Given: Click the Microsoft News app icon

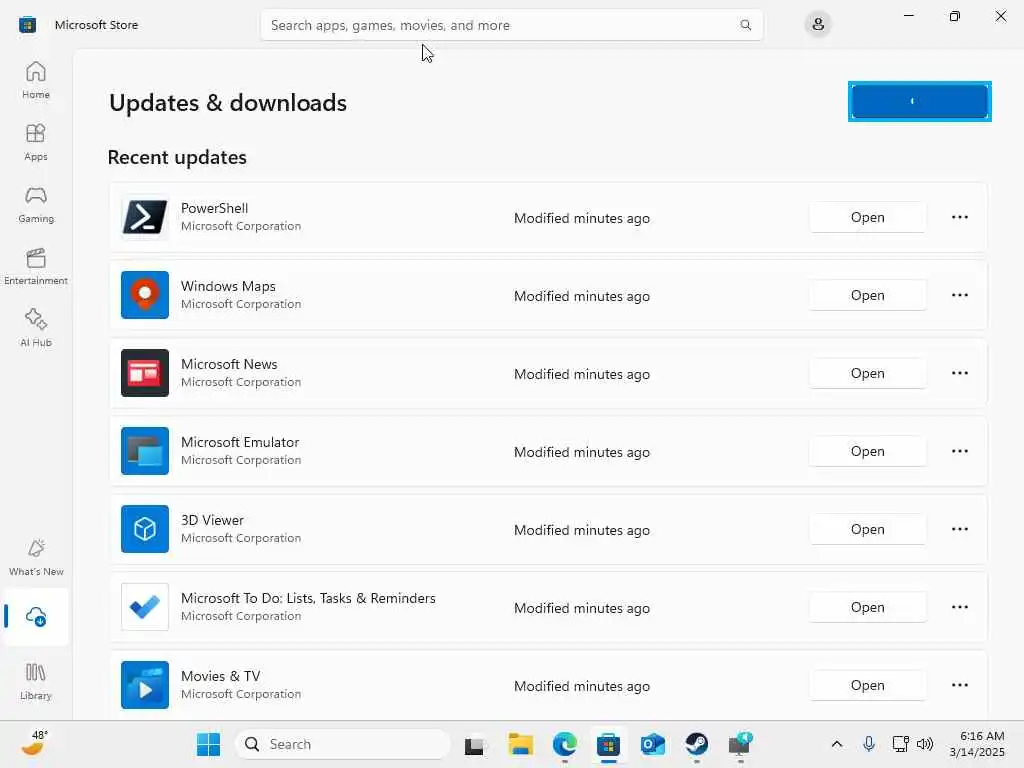Looking at the screenshot, I should (145, 373).
